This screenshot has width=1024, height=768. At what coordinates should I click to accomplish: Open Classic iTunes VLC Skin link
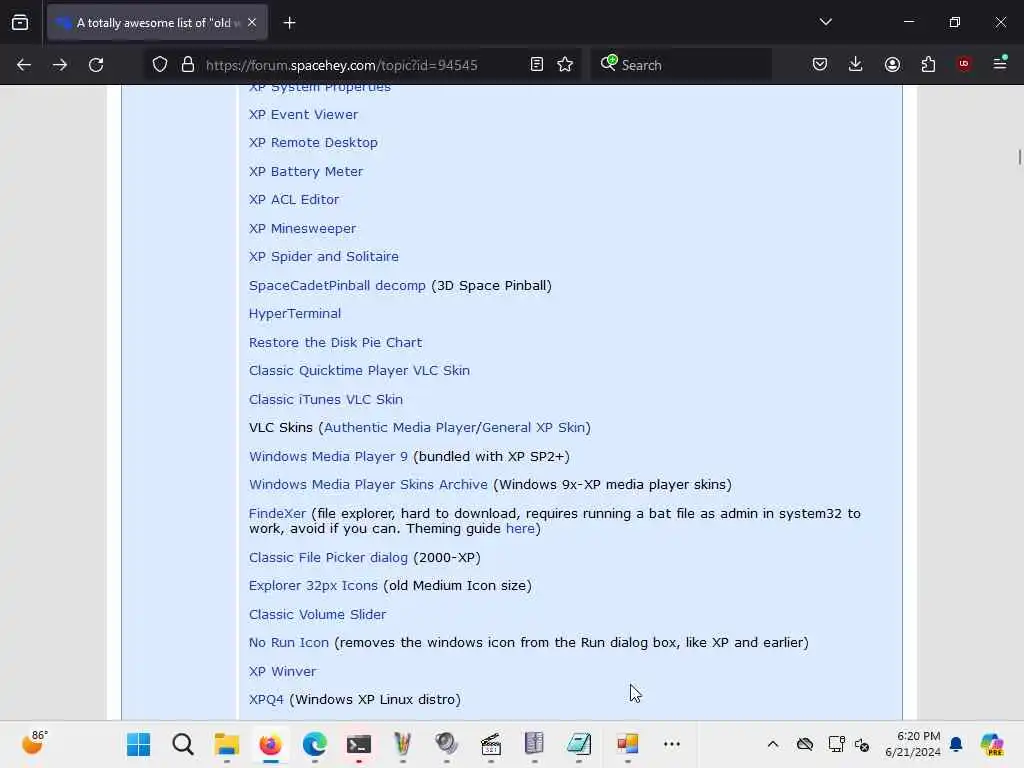click(x=325, y=399)
